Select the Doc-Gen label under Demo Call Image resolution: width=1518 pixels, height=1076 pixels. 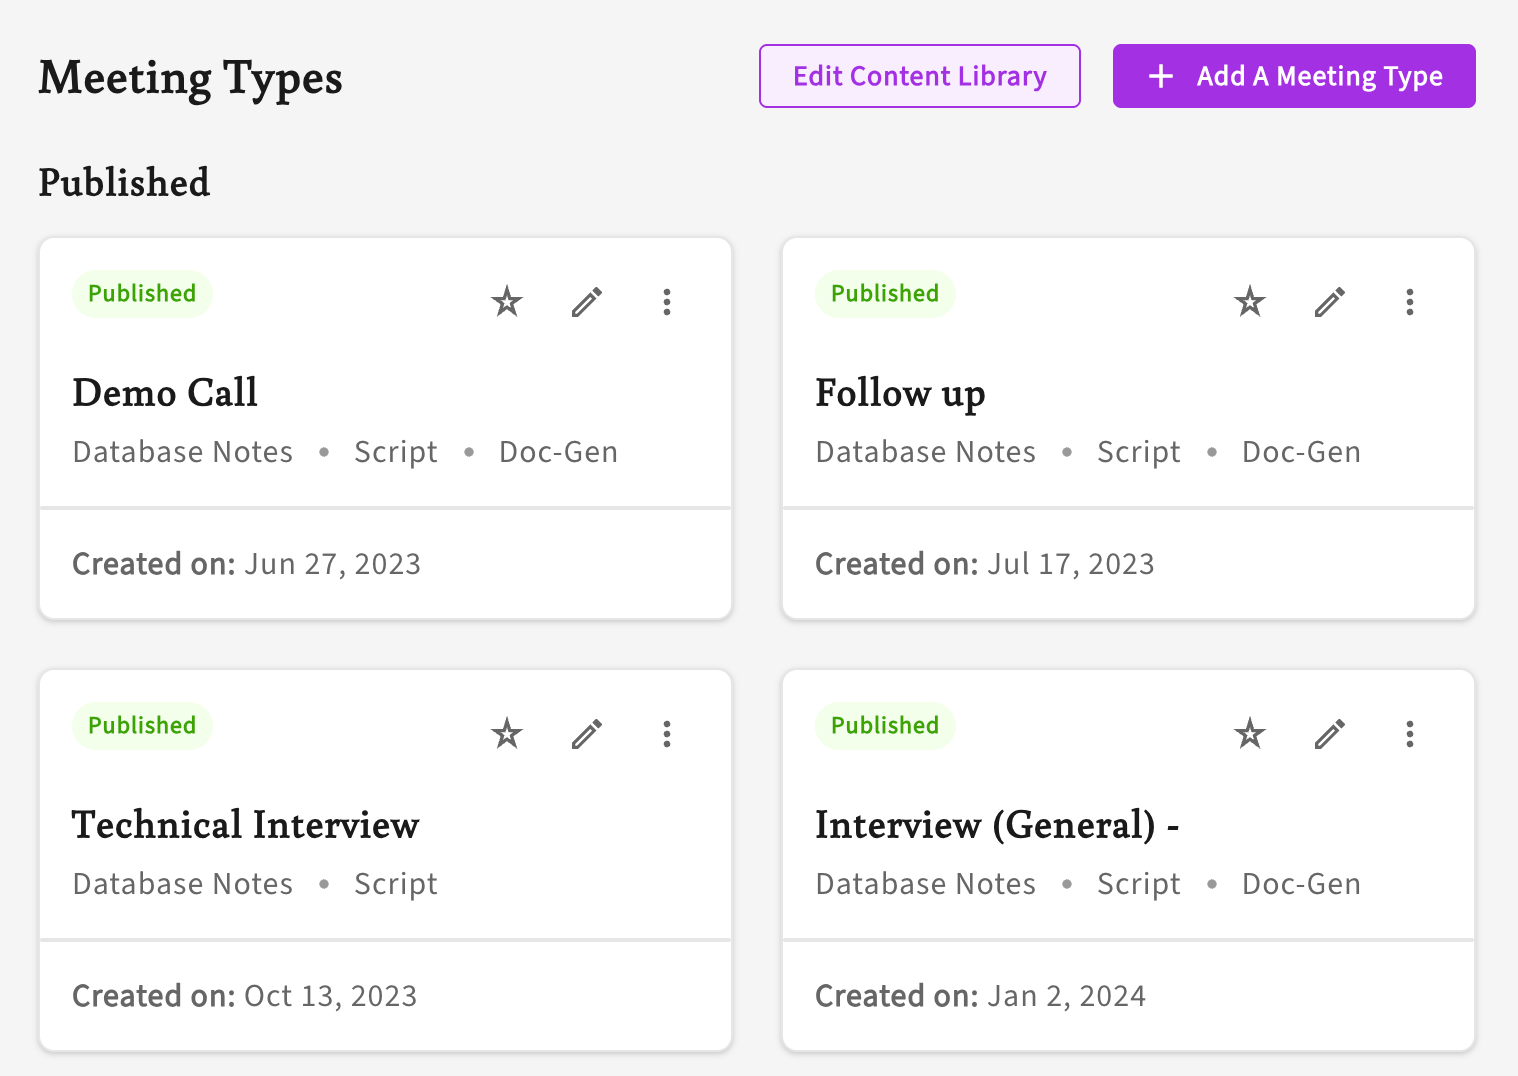point(558,452)
